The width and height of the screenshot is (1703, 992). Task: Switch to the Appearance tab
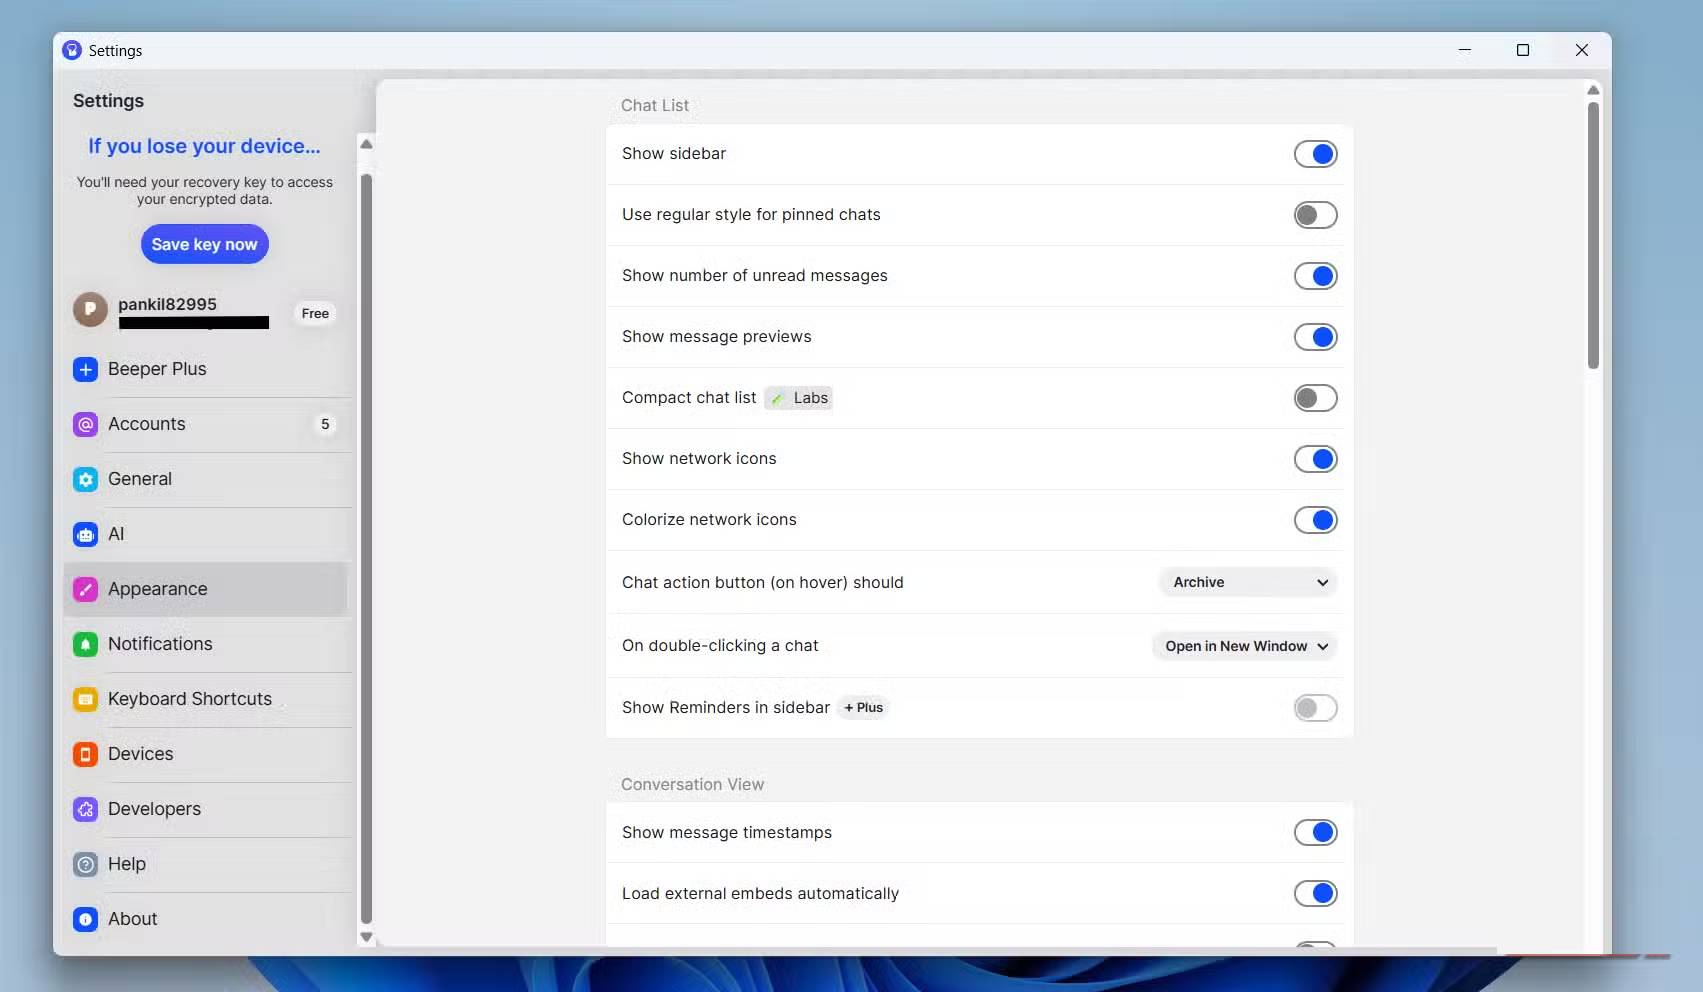point(157,589)
